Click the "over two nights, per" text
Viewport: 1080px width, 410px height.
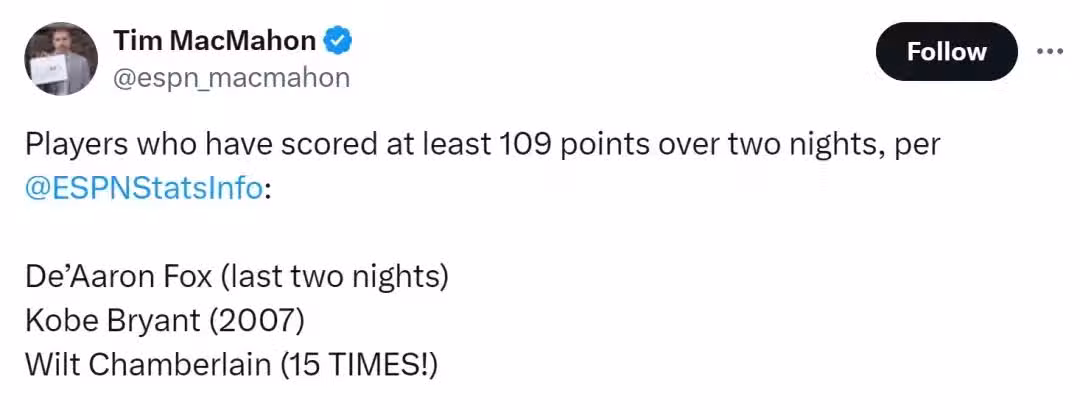(800, 144)
